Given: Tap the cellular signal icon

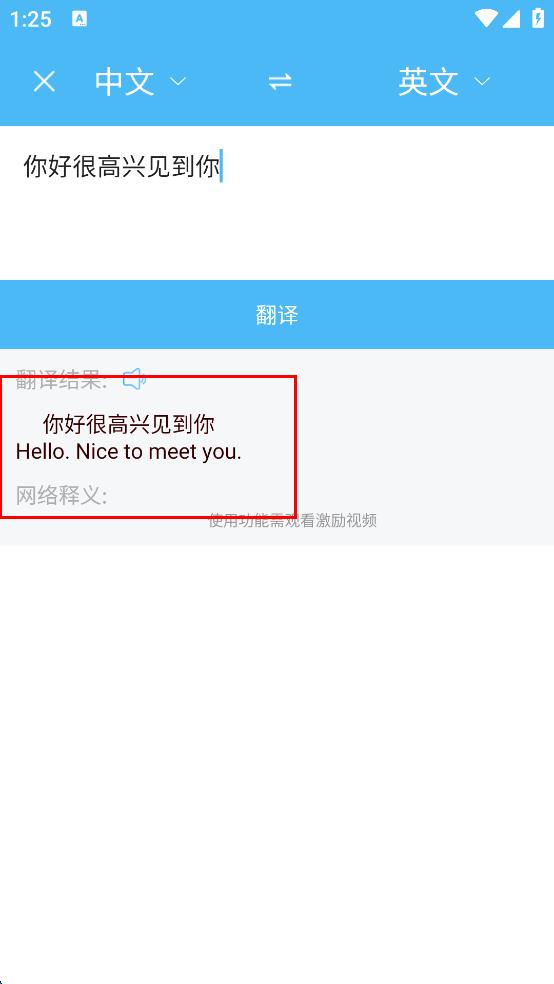Looking at the screenshot, I should pyautogui.click(x=511, y=19).
